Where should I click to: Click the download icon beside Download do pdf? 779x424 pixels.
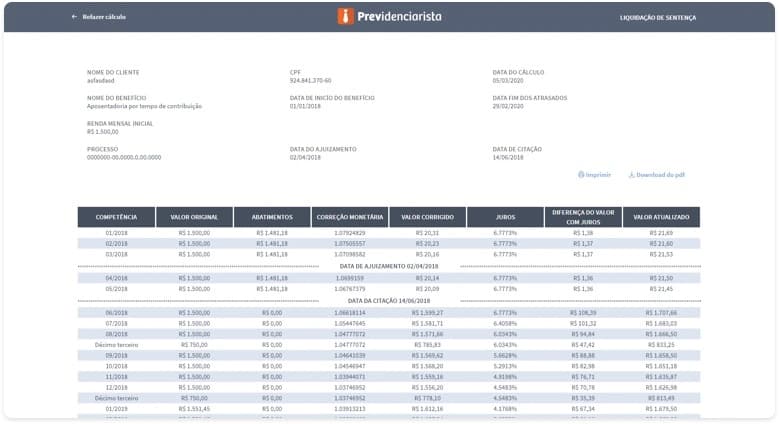click(x=631, y=174)
